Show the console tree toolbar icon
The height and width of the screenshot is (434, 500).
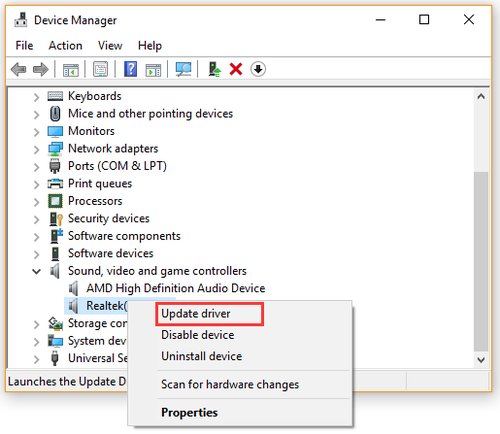coord(71,70)
